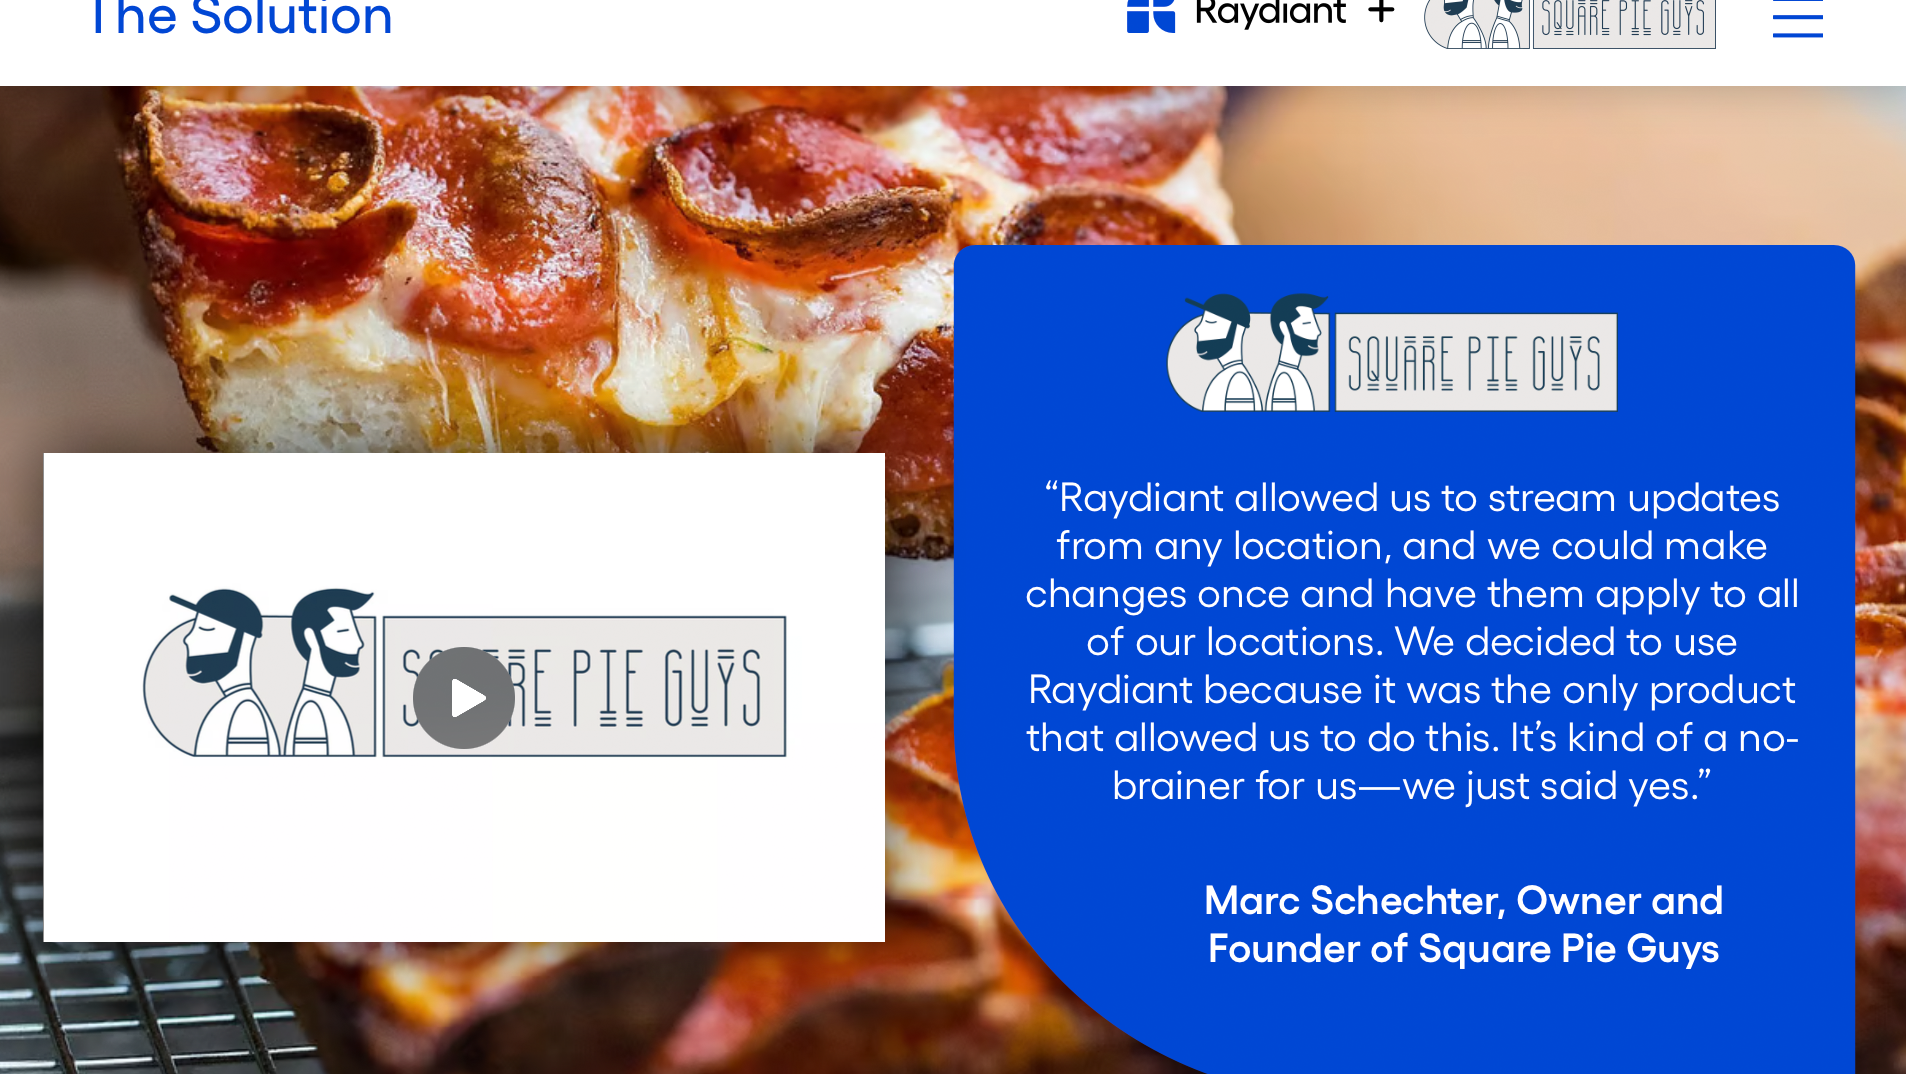Click the Marc Schechter, Owner and line
The width and height of the screenshot is (1906, 1074).
1463,900
